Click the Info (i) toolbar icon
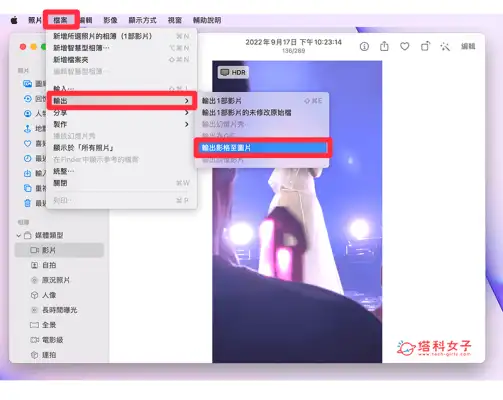 [364, 46]
